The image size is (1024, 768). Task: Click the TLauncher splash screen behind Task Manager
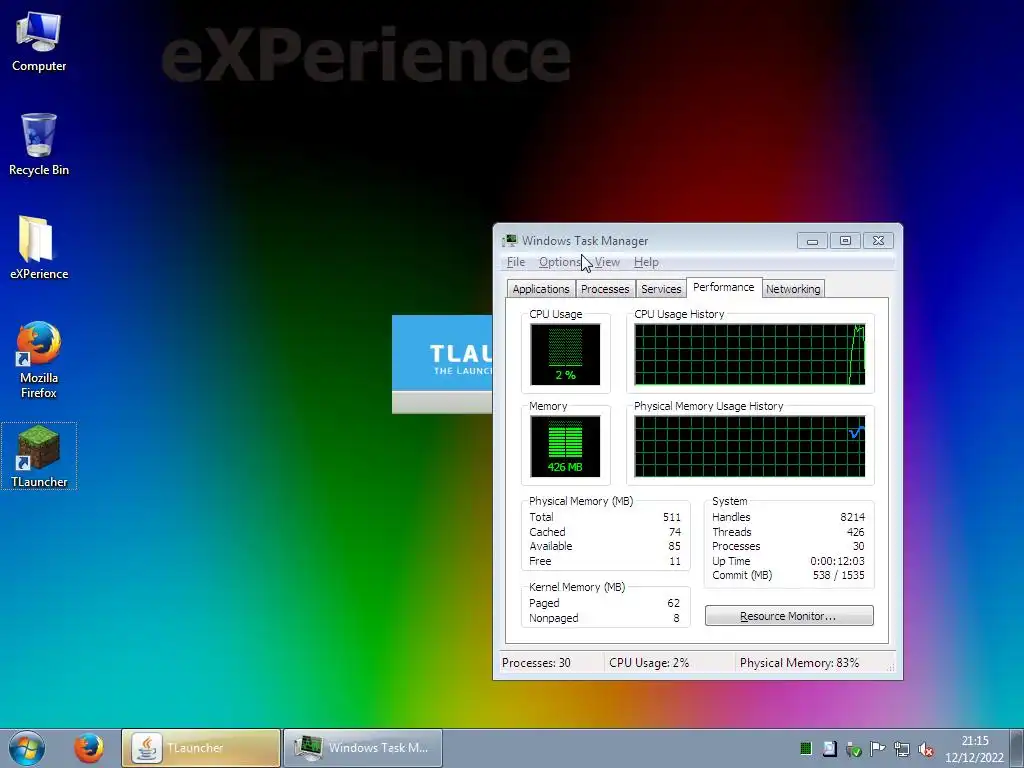click(x=442, y=364)
